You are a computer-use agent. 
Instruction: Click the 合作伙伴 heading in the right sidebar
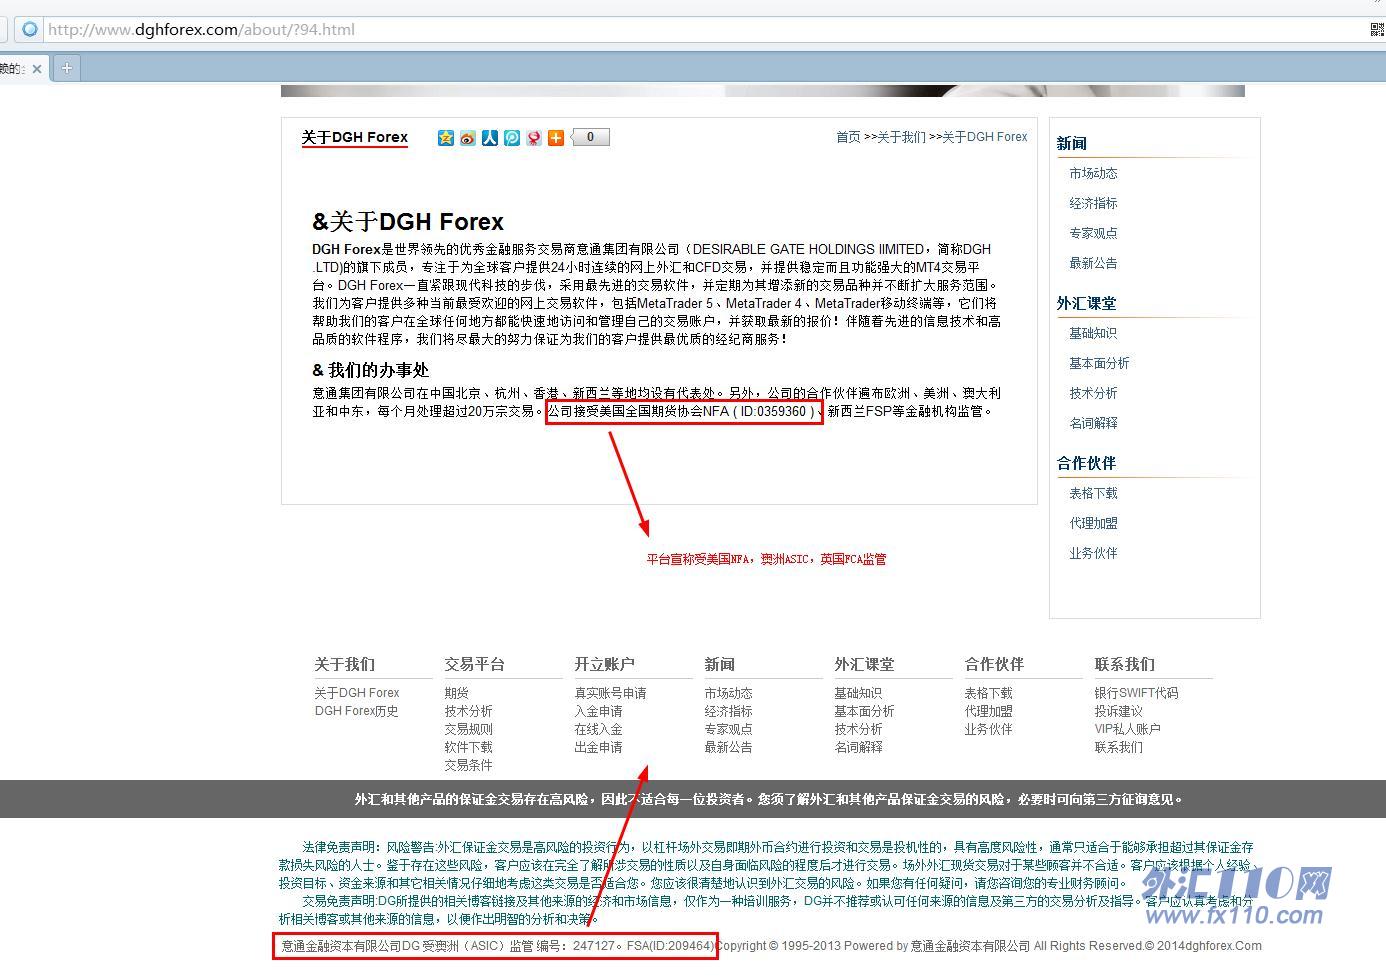(1087, 463)
